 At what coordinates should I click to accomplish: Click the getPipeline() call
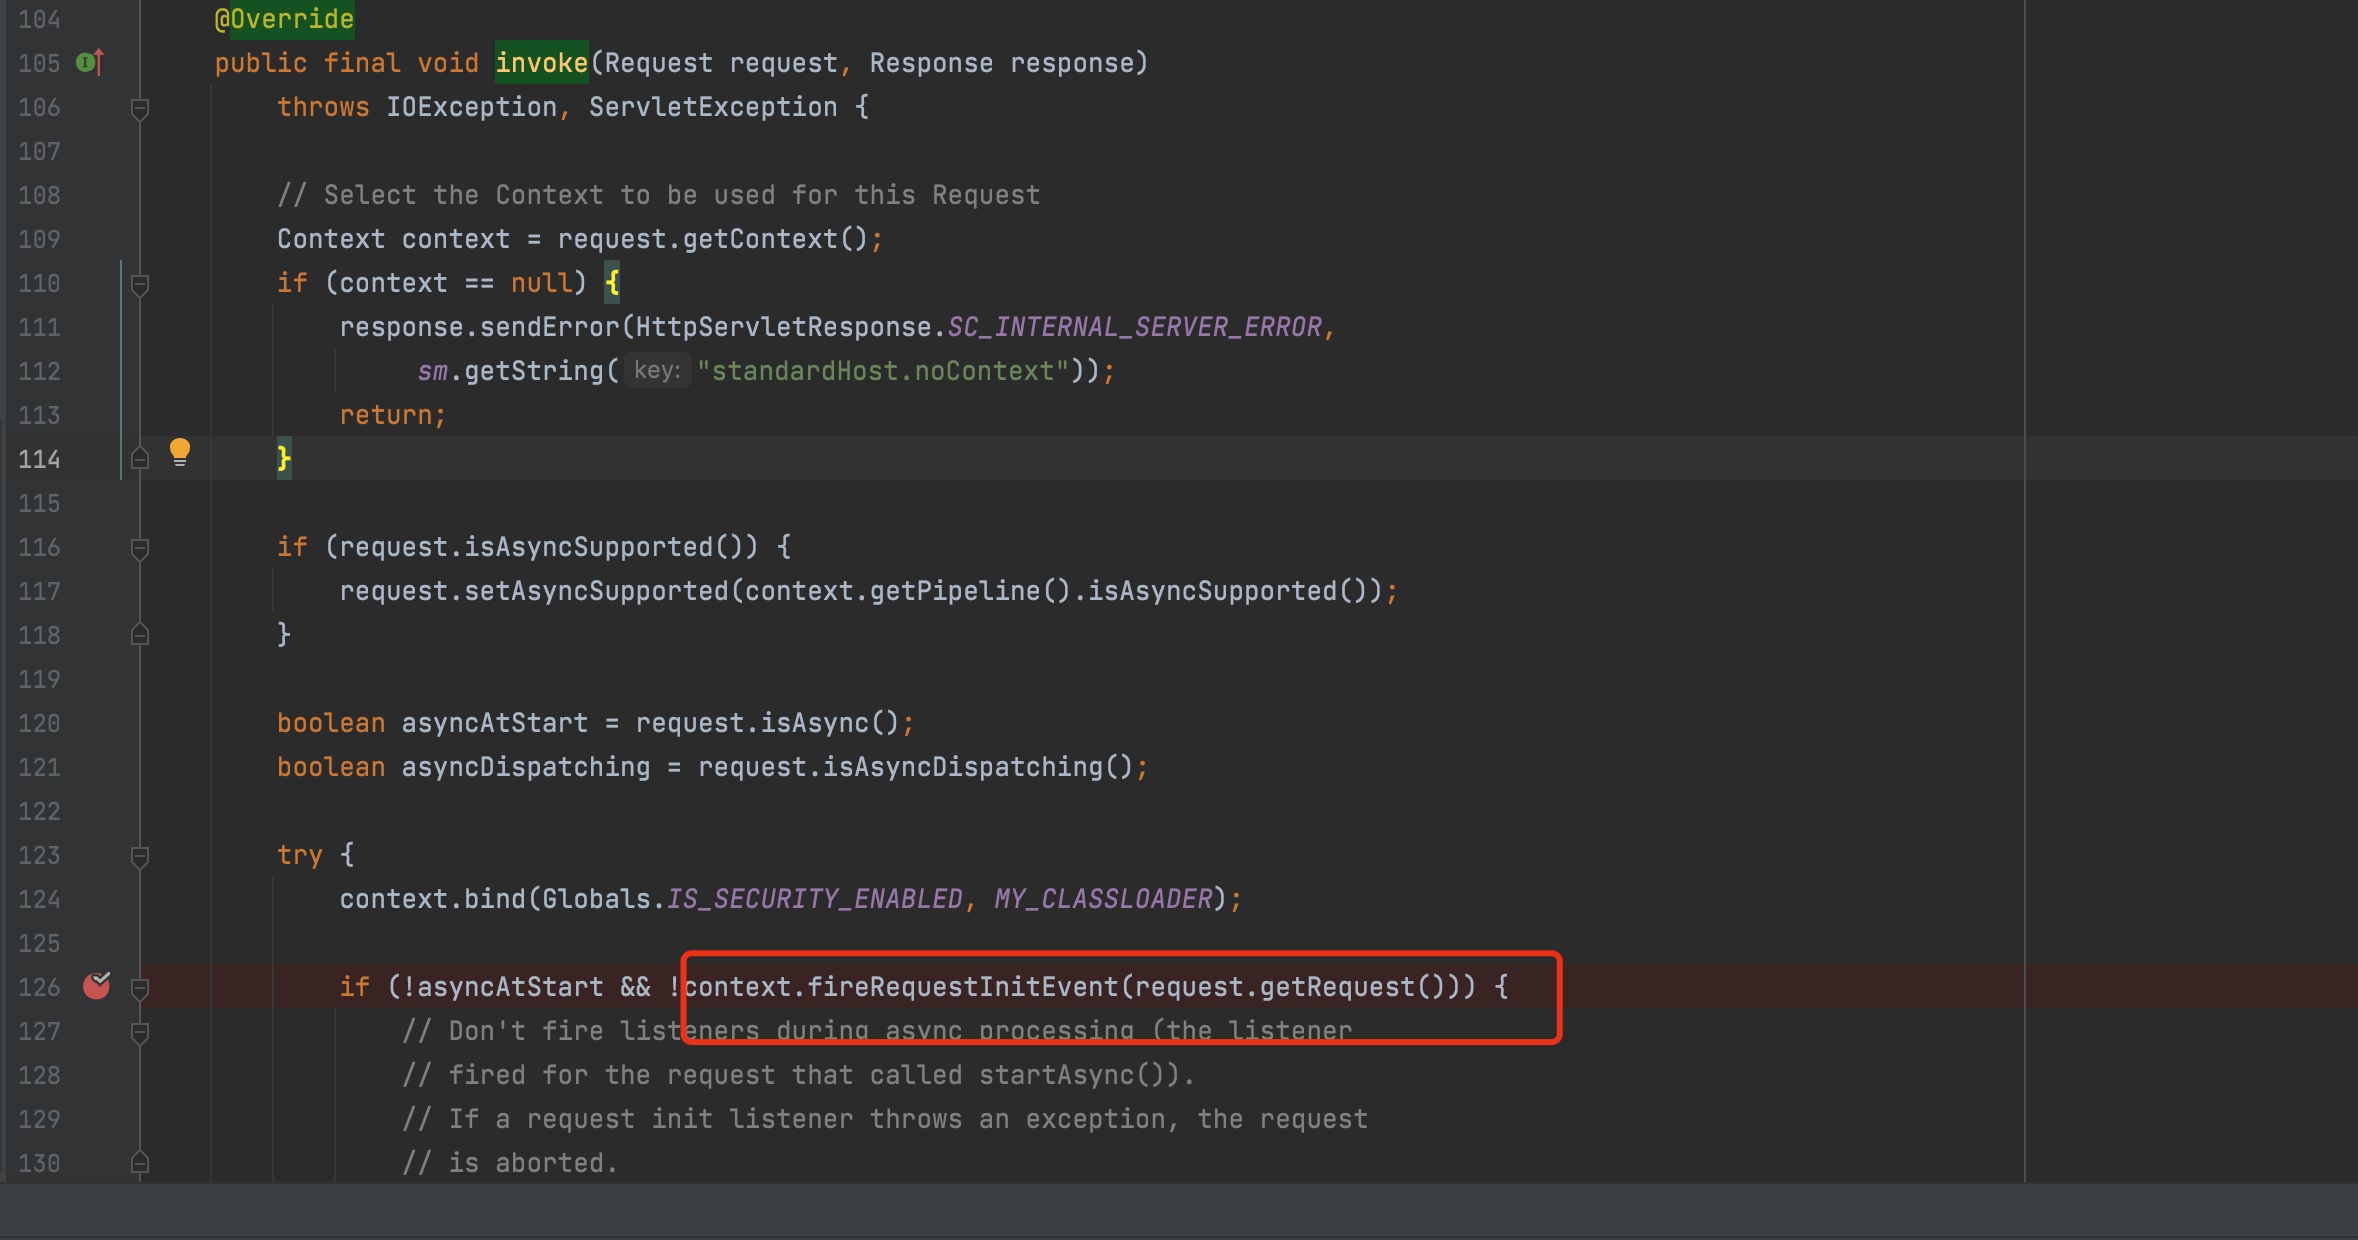[x=970, y=591]
